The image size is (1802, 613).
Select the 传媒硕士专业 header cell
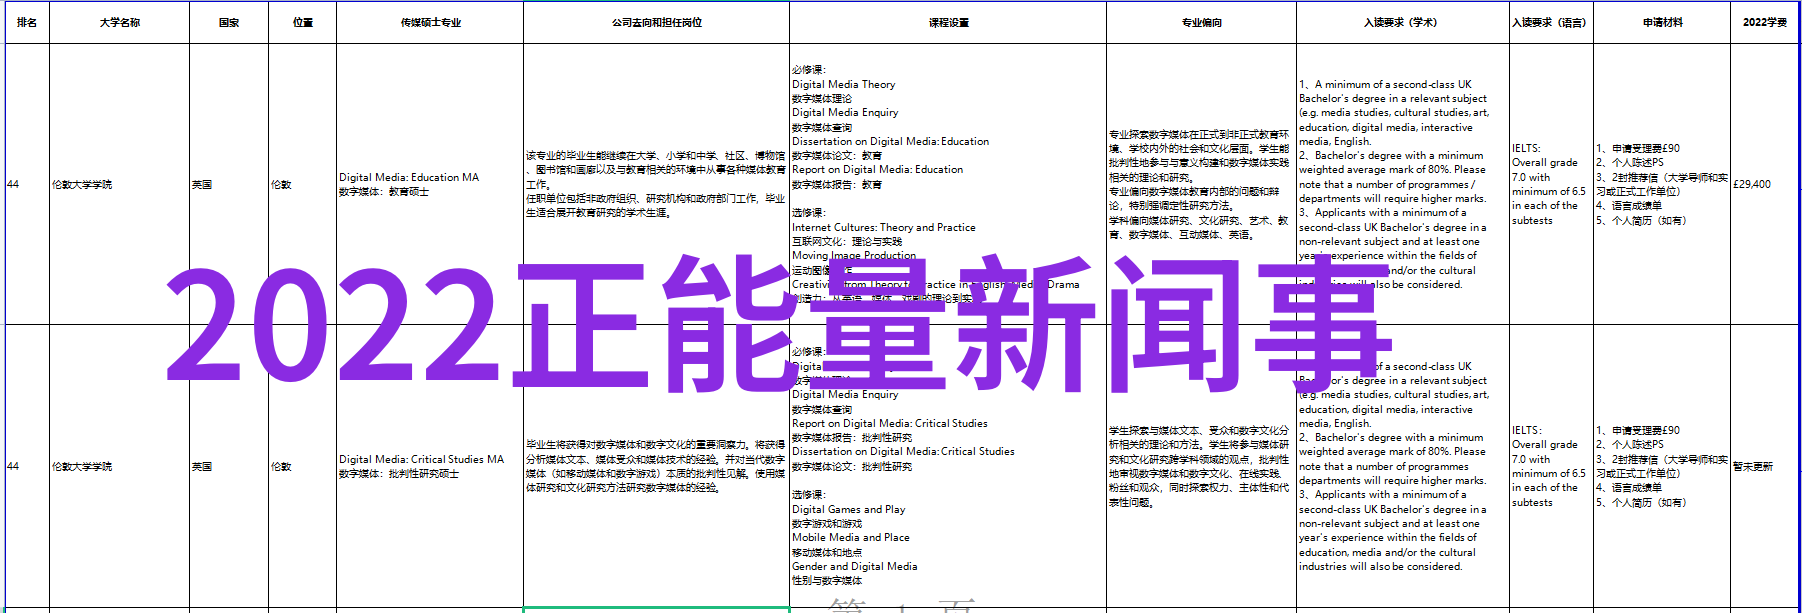tap(430, 22)
